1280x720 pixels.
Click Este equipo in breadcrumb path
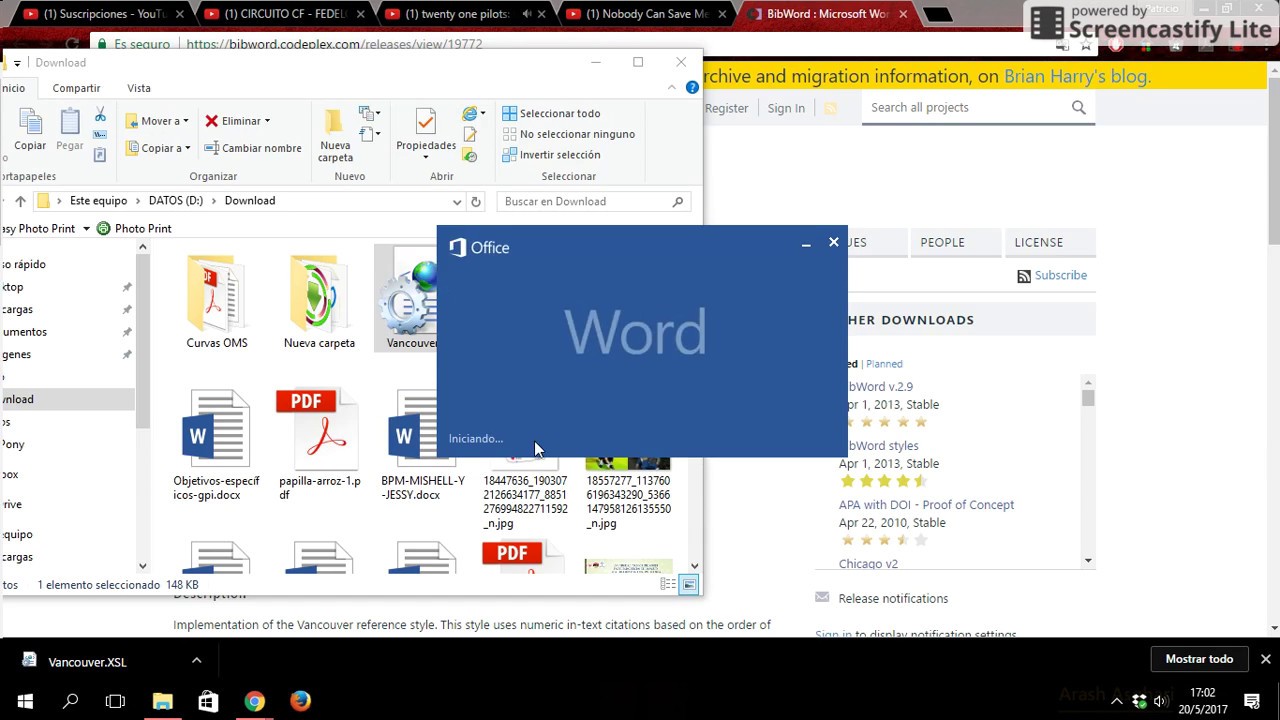98,201
